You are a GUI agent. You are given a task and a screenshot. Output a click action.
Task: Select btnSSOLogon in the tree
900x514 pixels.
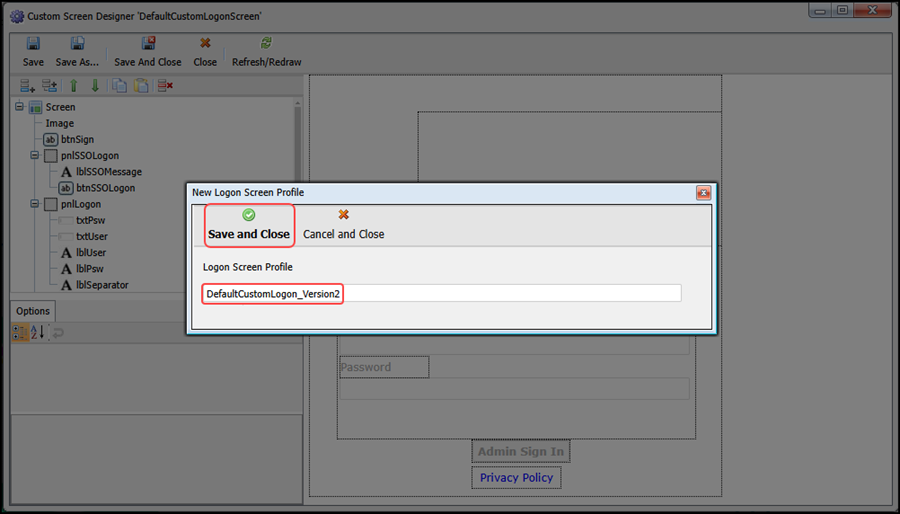click(105, 188)
